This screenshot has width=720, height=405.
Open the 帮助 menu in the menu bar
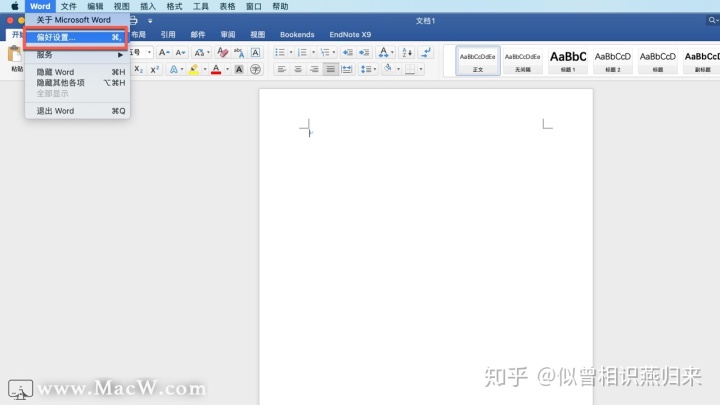pyautogui.click(x=280, y=6)
